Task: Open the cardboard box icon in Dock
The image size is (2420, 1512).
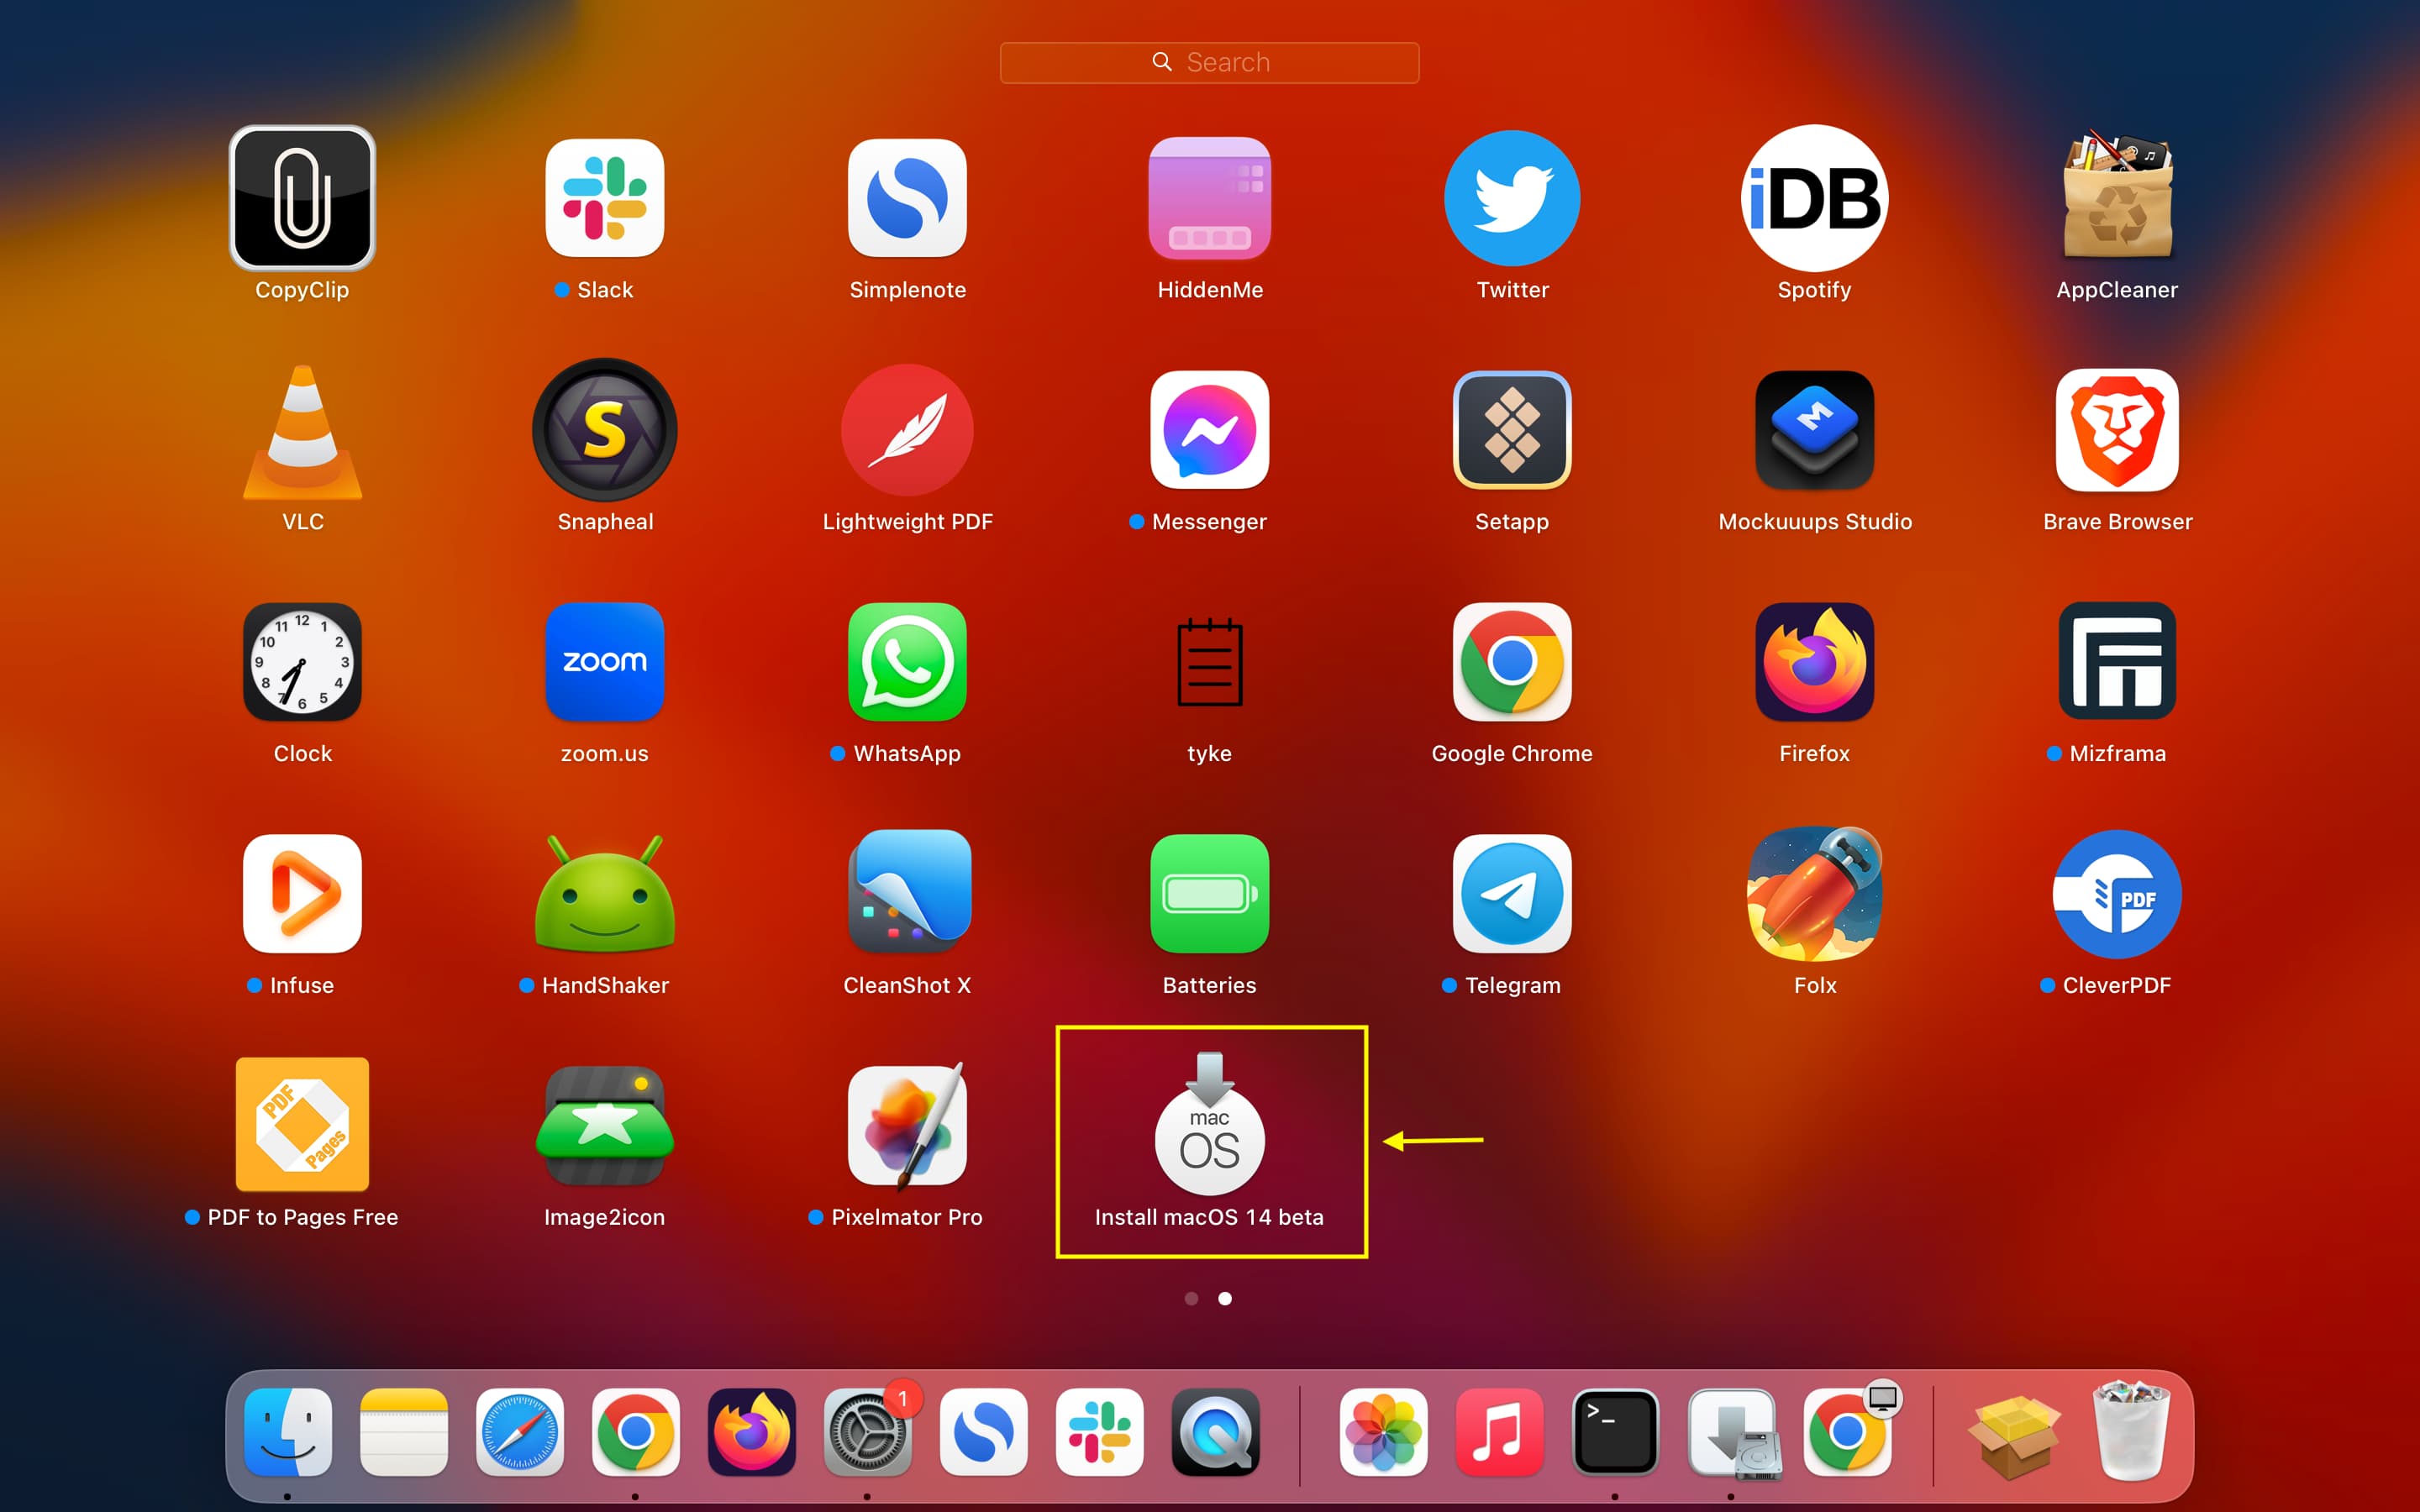Action: (x=2014, y=1436)
